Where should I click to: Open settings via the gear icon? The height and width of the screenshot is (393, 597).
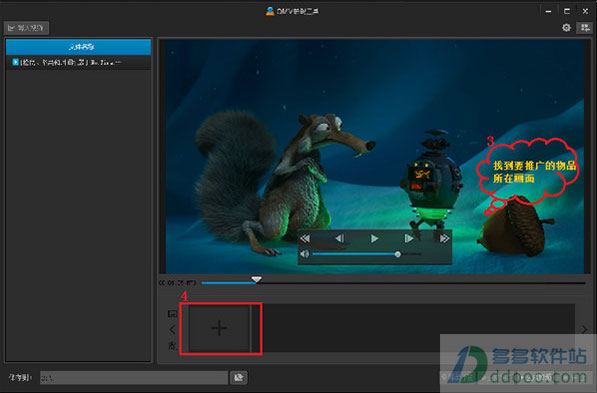click(x=566, y=28)
